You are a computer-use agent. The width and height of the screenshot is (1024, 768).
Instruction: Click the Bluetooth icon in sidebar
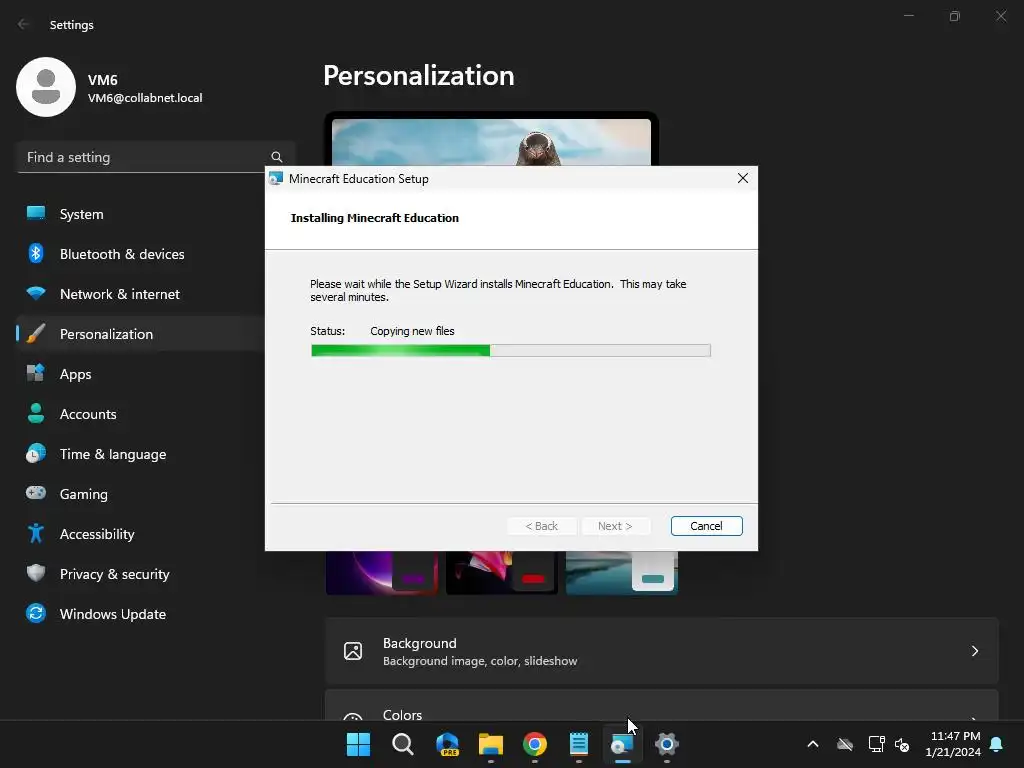point(36,253)
